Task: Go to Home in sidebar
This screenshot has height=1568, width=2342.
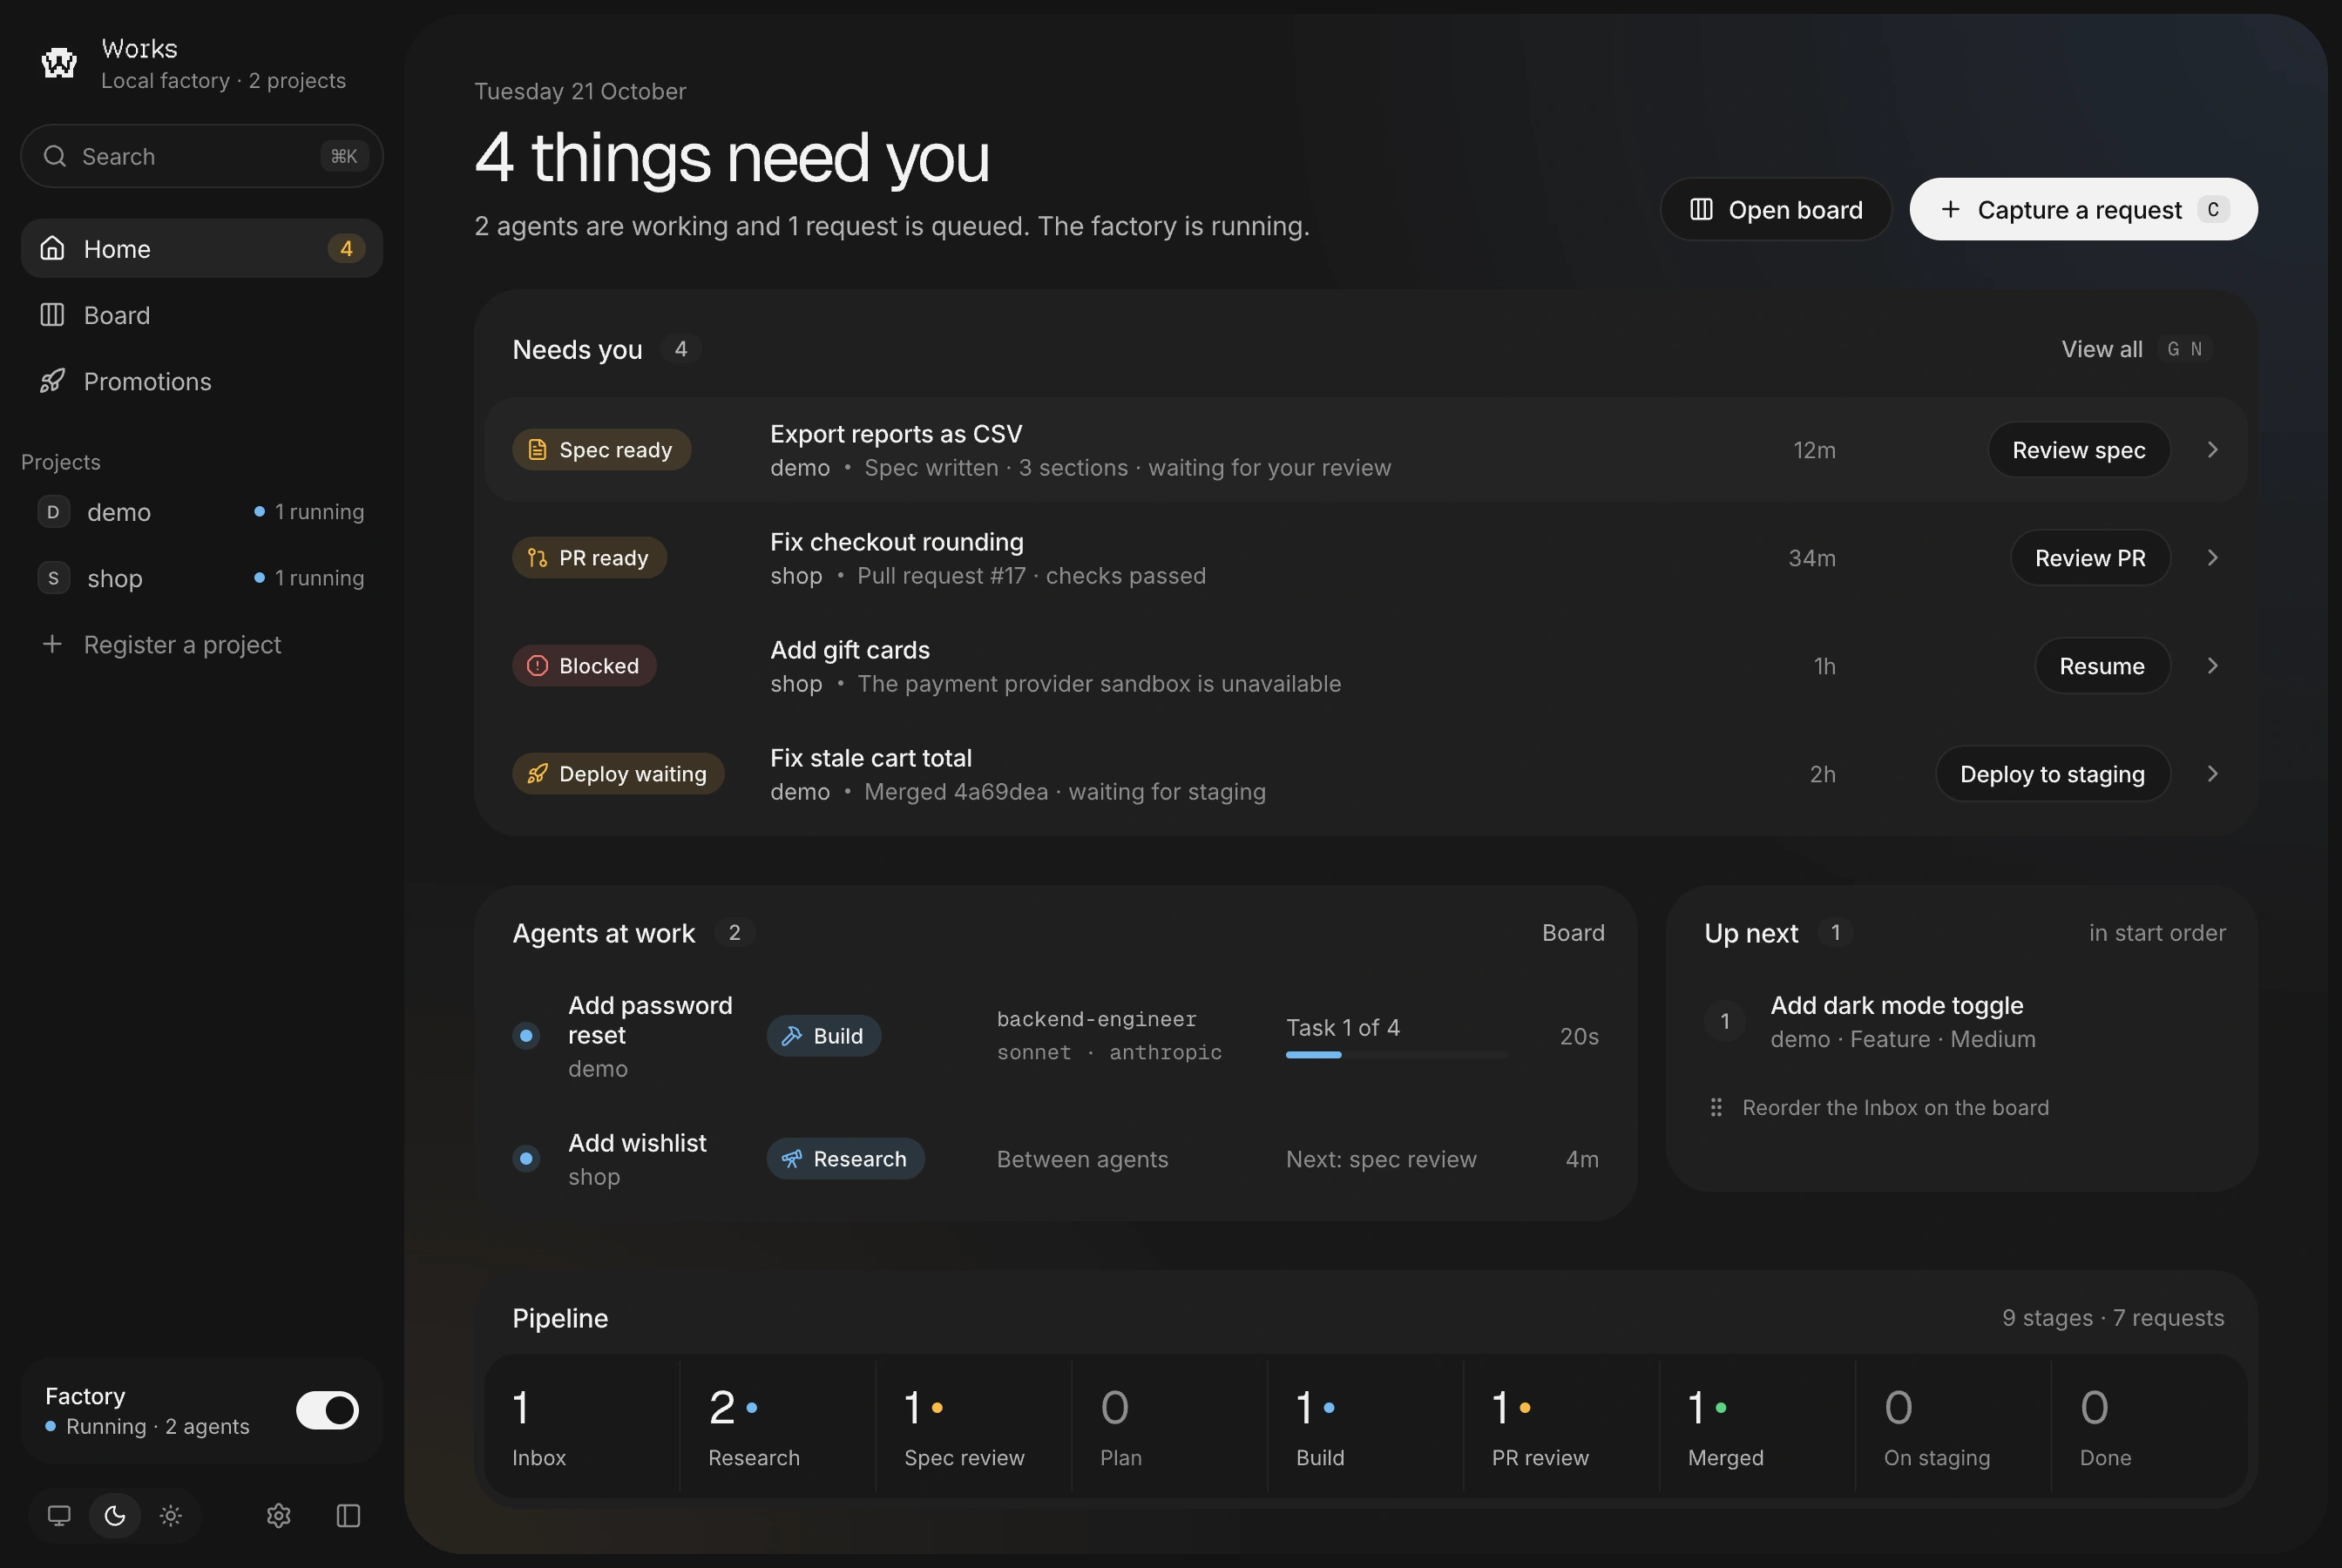Action: click(x=202, y=248)
